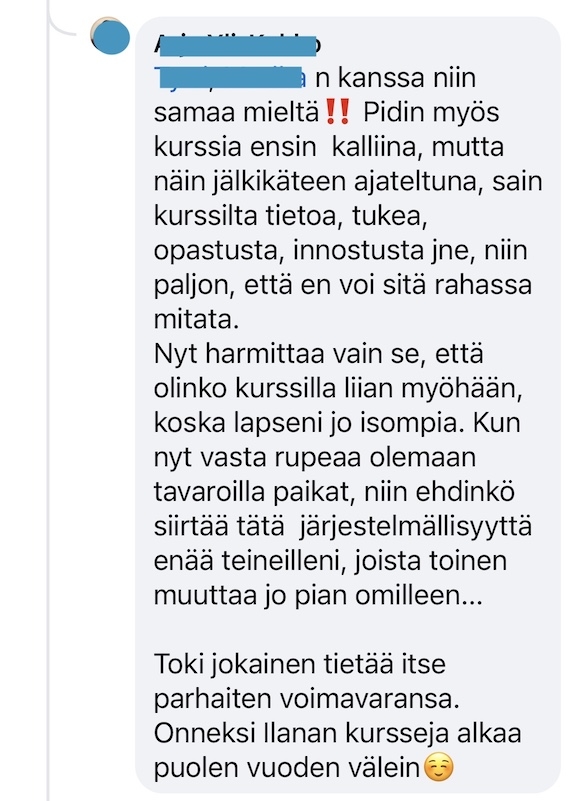Open the commenter's round profile avatar

[110, 36]
